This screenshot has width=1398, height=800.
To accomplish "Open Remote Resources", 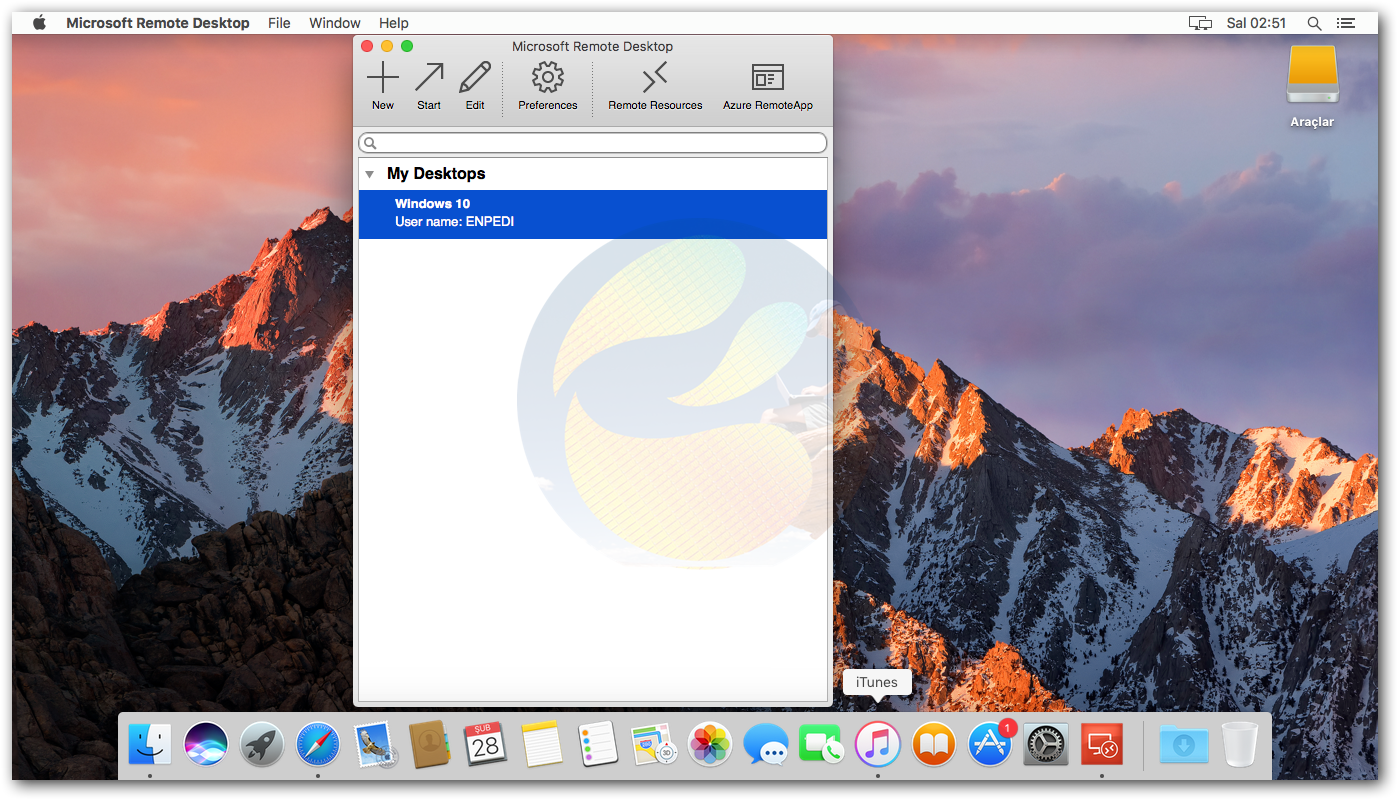I will pos(655,85).
